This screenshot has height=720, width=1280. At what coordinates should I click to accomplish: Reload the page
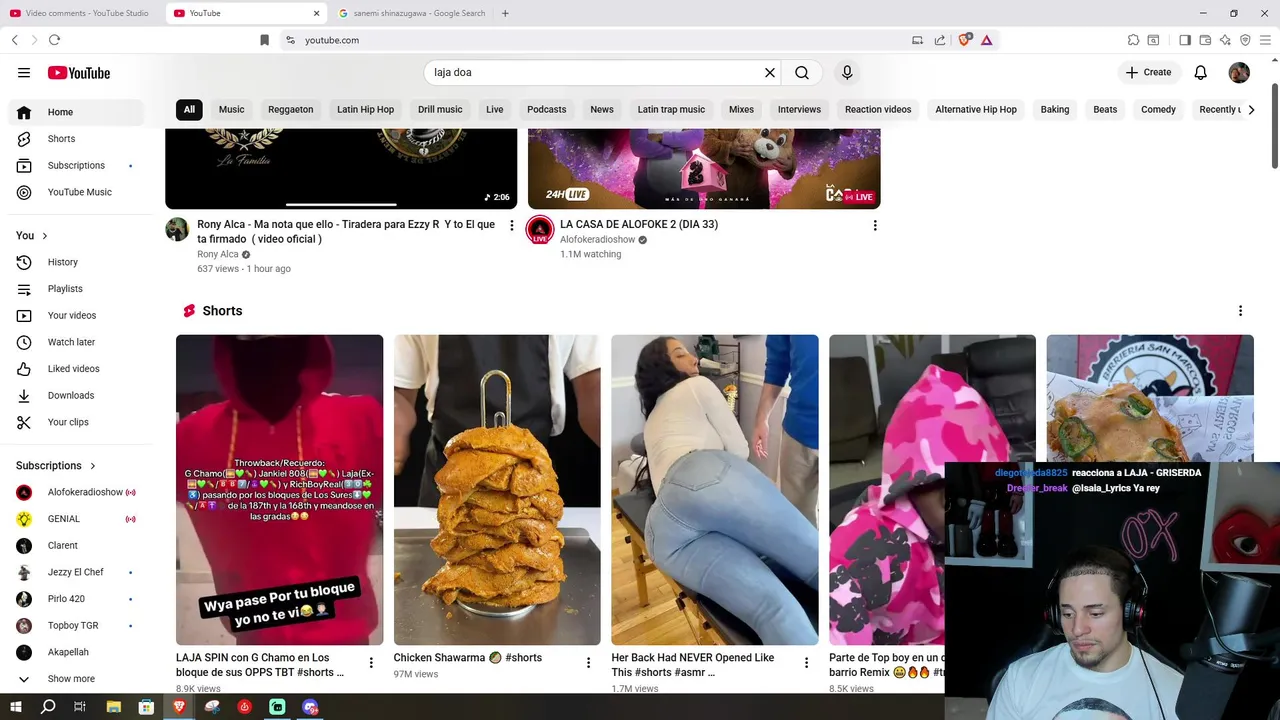[54, 40]
